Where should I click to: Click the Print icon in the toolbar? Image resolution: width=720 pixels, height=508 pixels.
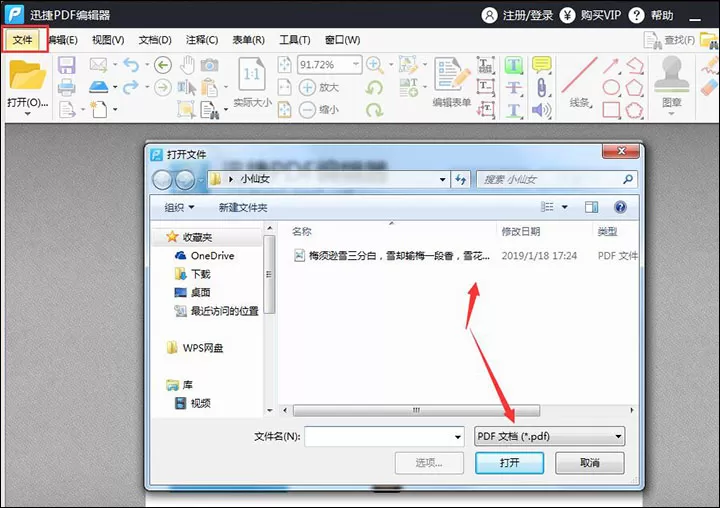coord(67,87)
